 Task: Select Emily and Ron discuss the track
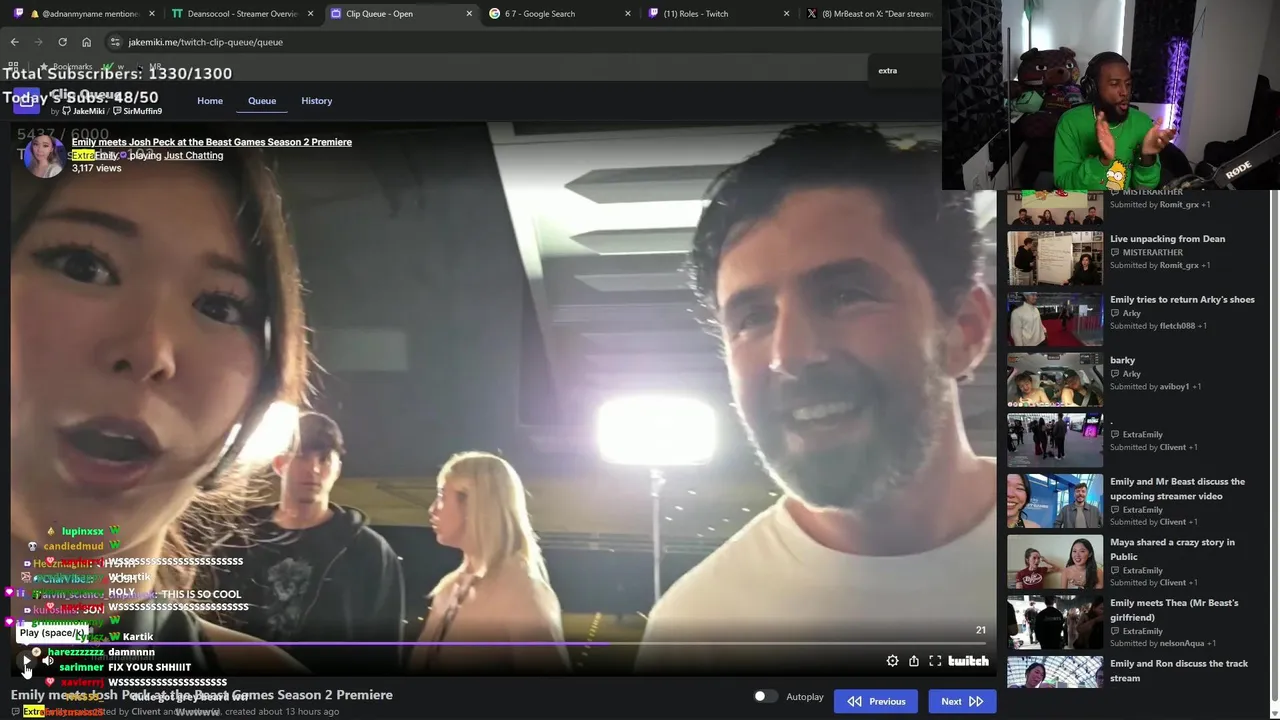click(1179, 670)
